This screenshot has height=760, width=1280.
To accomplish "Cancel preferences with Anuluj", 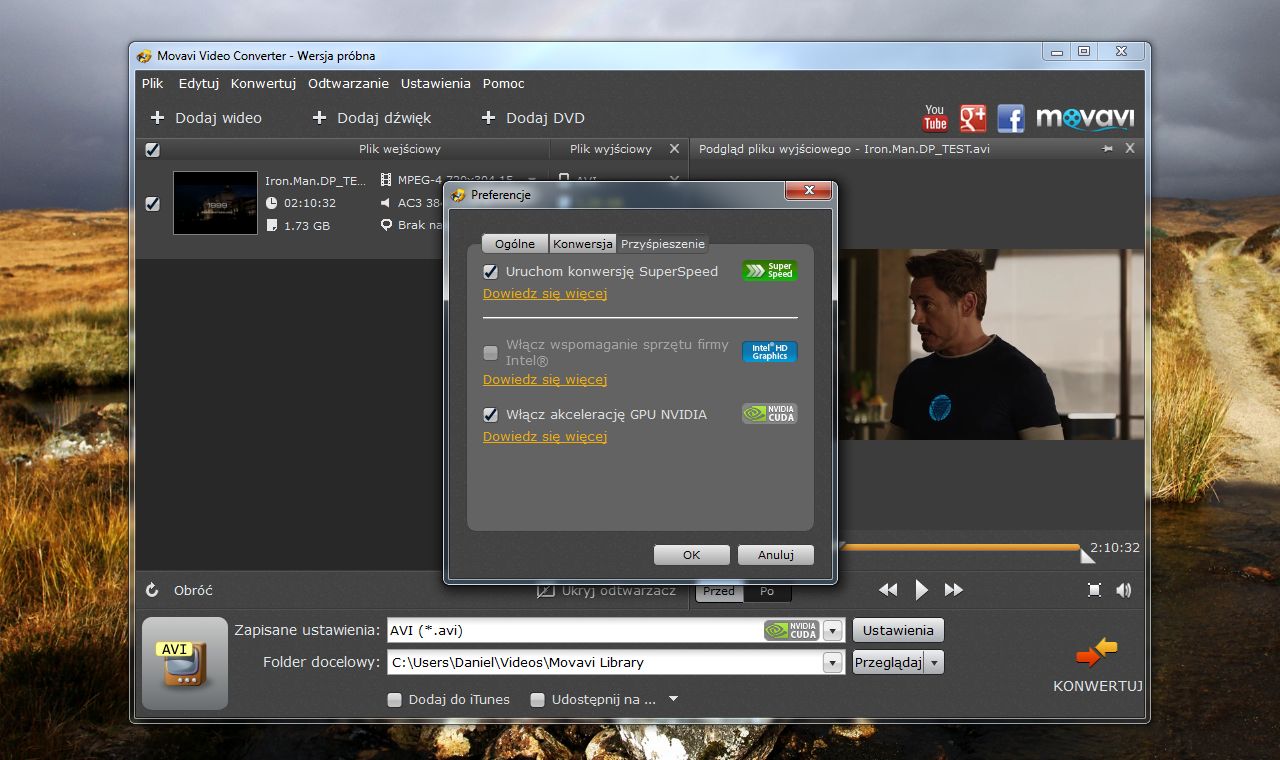I will pyautogui.click(x=776, y=555).
